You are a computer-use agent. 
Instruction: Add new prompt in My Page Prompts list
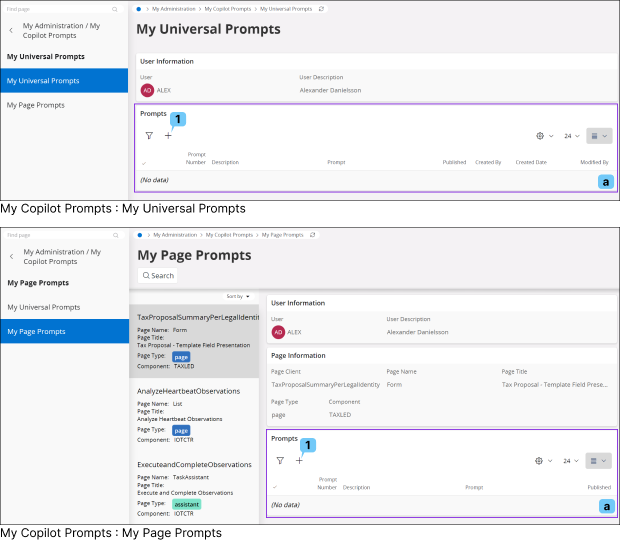point(299,461)
